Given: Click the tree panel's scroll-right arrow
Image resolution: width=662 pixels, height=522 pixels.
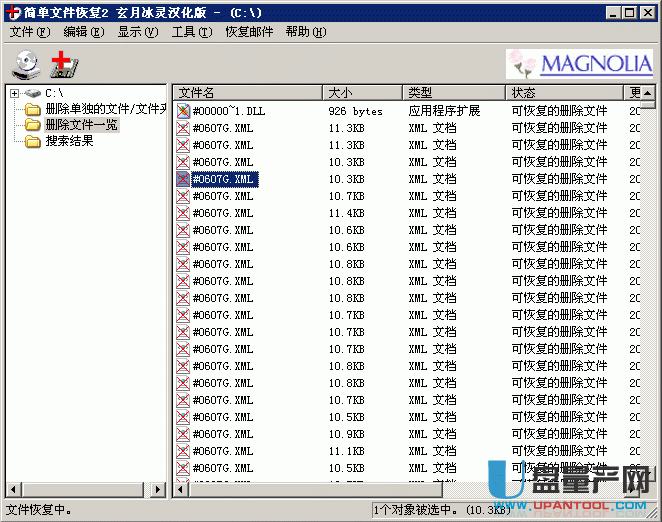Looking at the screenshot, I should pyautogui.click(x=157, y=490).
